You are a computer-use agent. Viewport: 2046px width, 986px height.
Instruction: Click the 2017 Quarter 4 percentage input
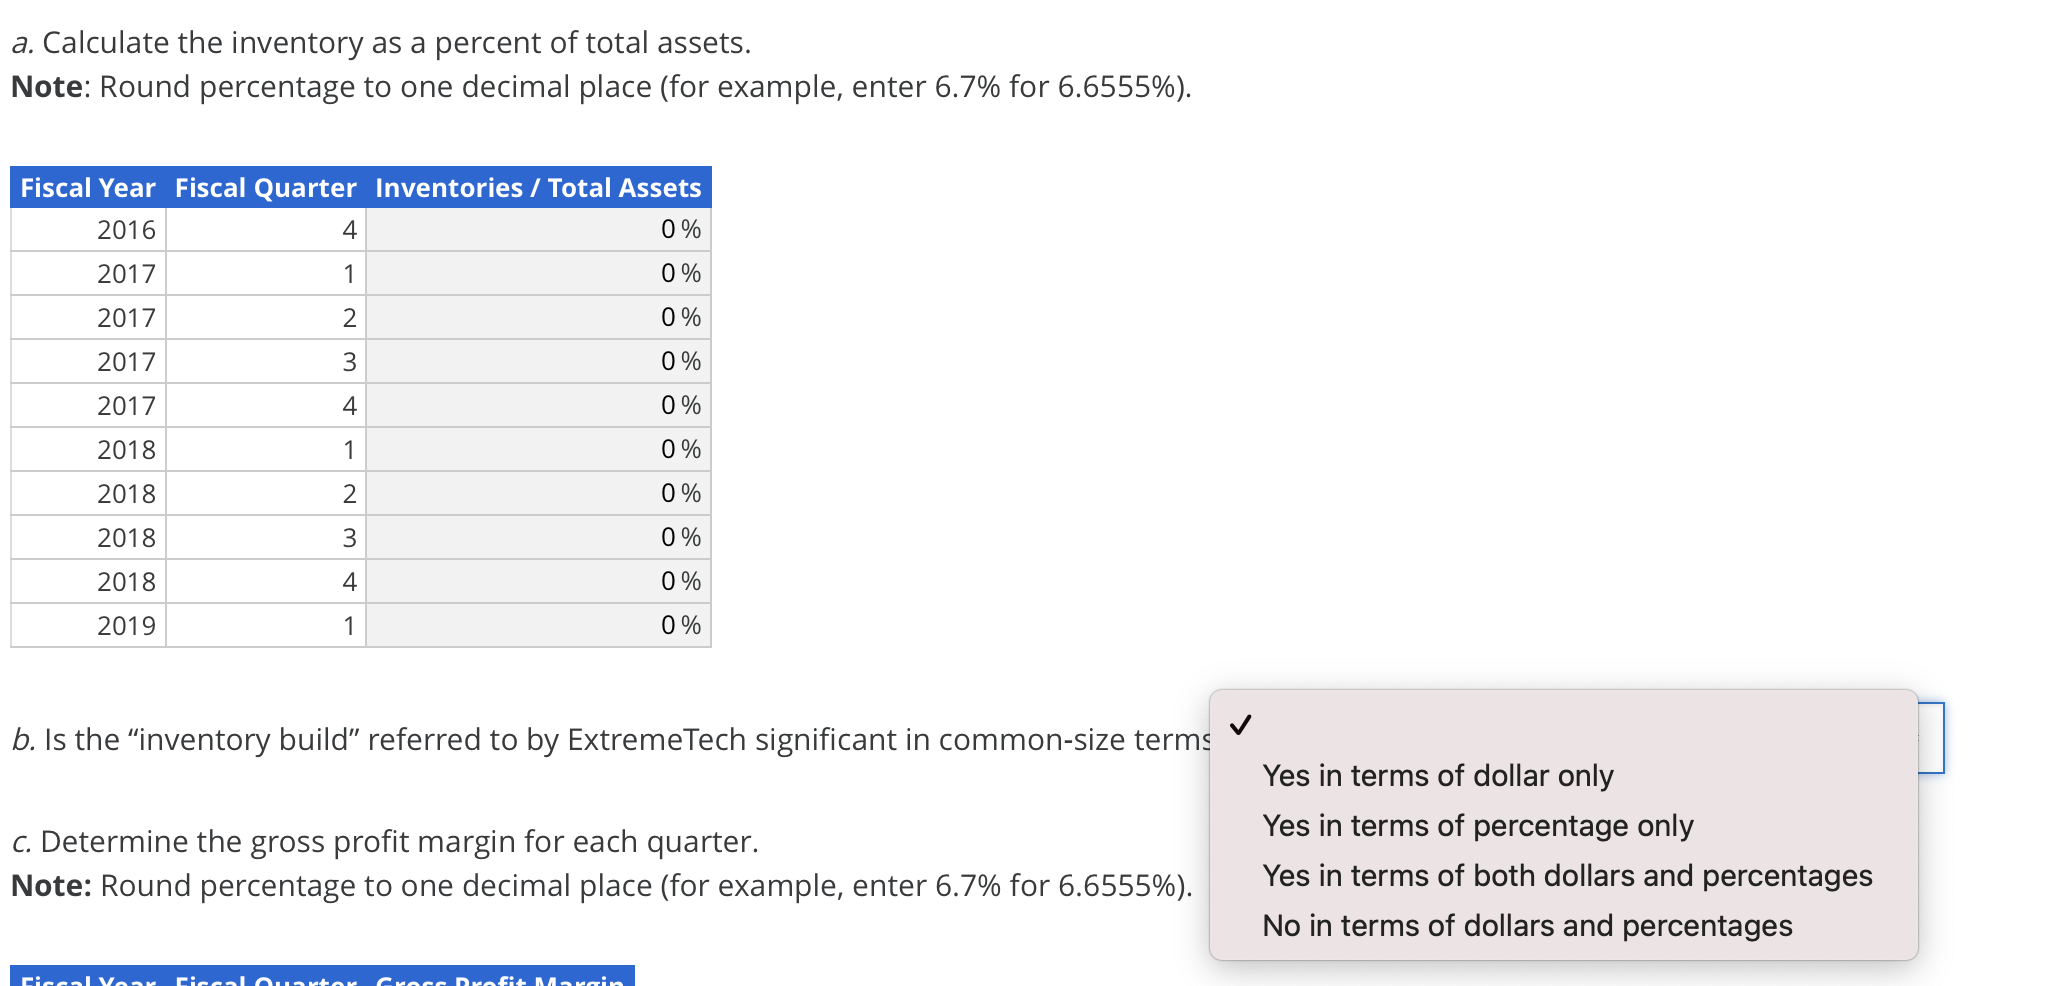pyautogui.click(x=538, y=405)
